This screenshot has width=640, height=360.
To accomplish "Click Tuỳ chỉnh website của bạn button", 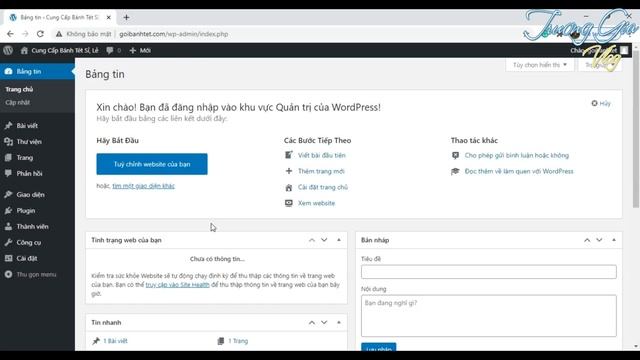I will (x=152, y=164).
